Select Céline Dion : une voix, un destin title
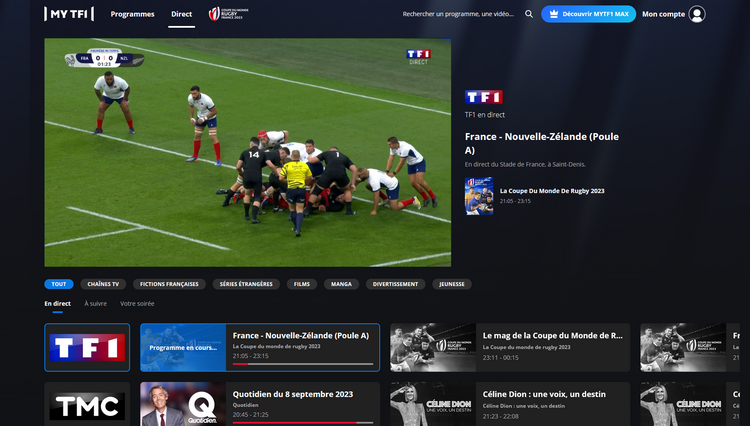 (x=544, y=394)
